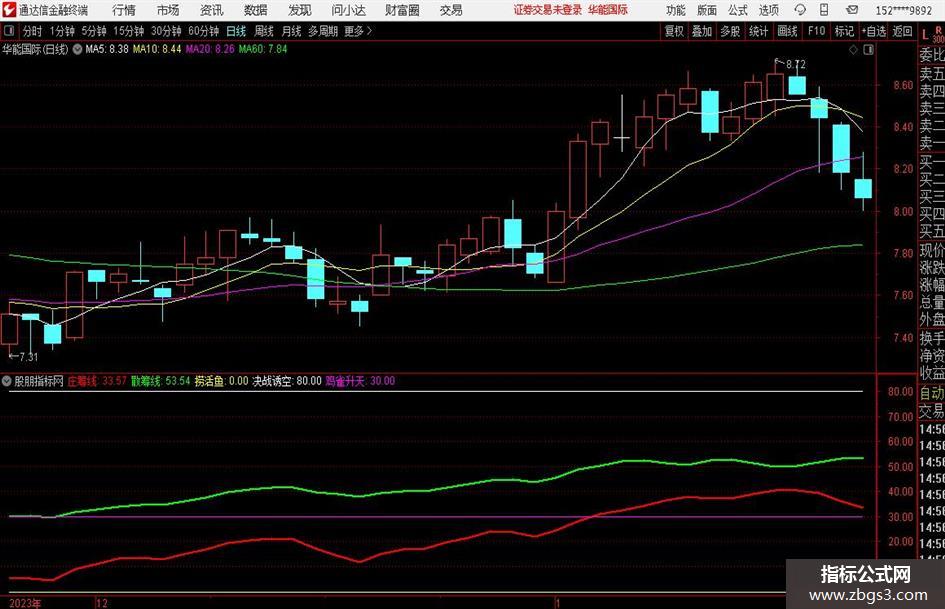Open the 功能 menu
The image size is (945, 609).
676,10
